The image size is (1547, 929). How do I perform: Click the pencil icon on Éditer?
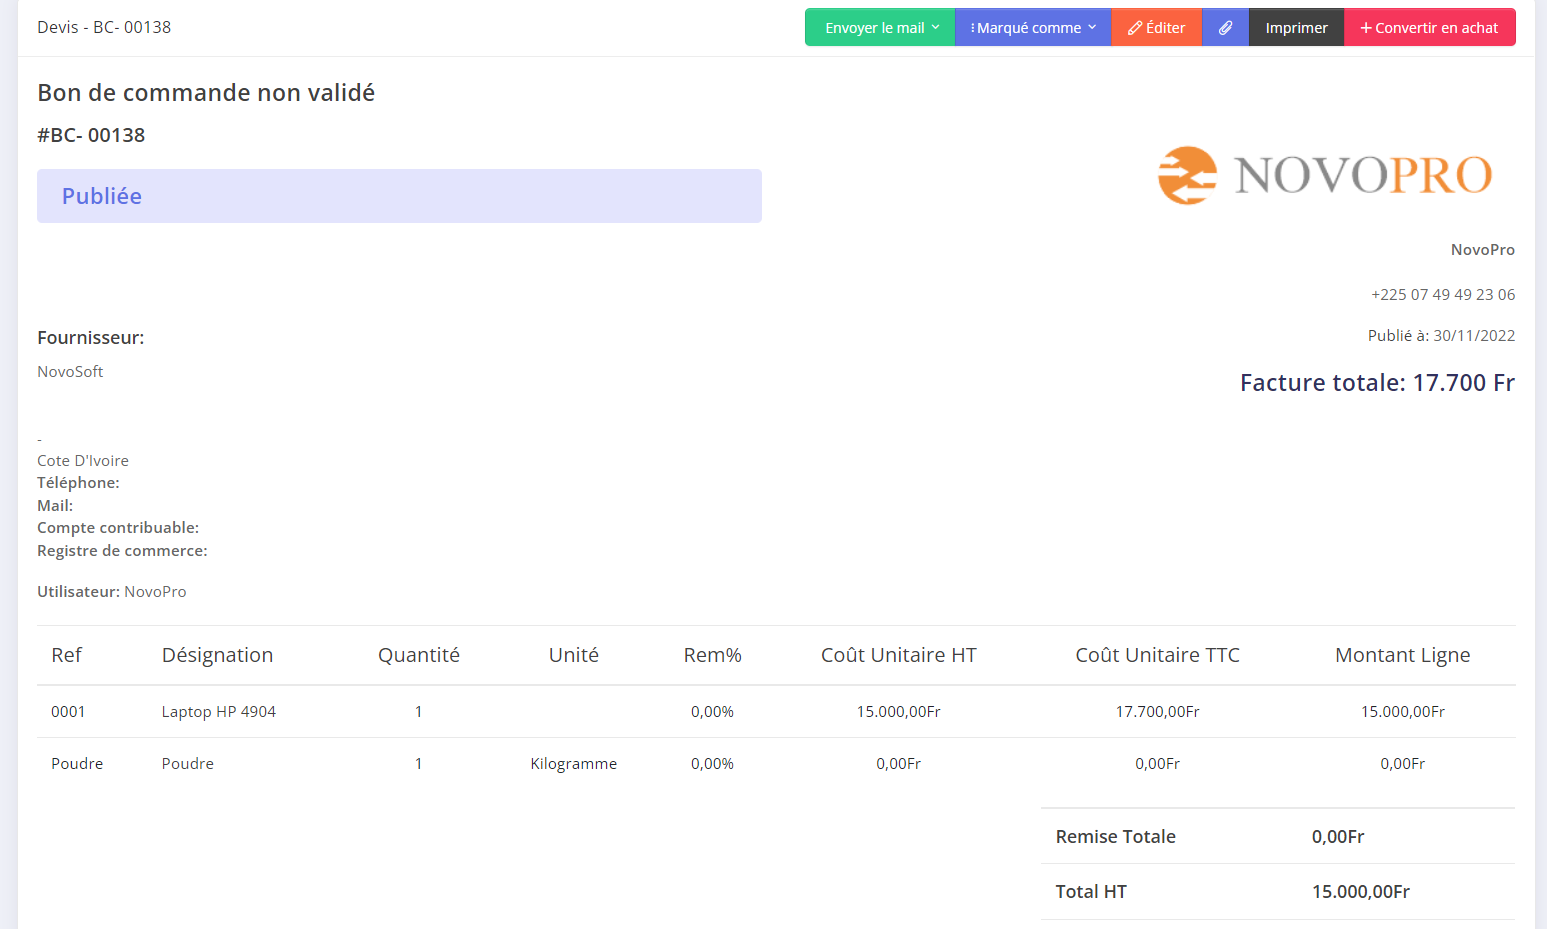coord(1135,28)
